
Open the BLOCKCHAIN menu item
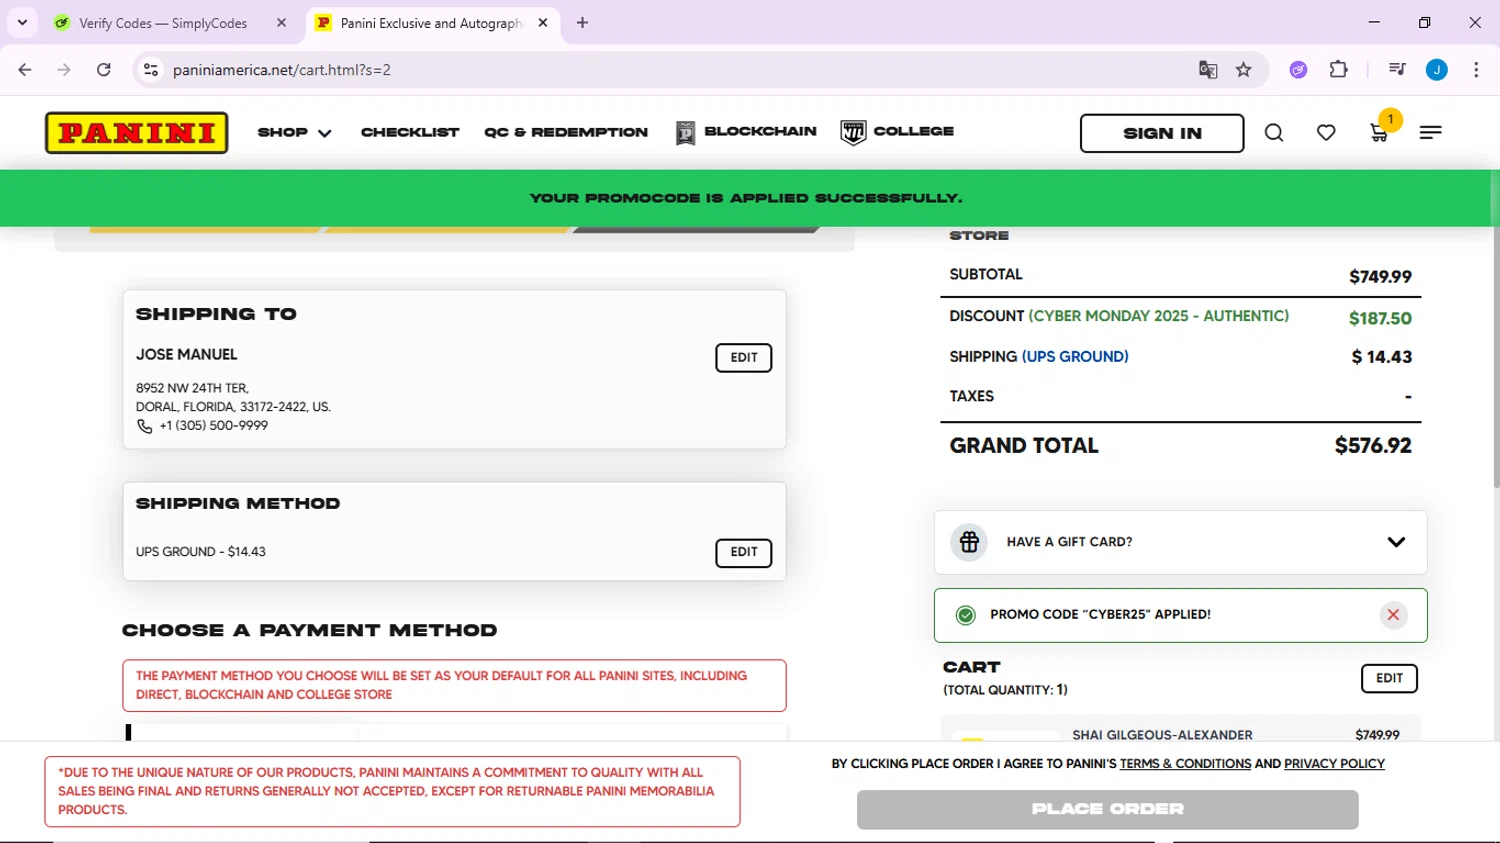tap(760, 131)
